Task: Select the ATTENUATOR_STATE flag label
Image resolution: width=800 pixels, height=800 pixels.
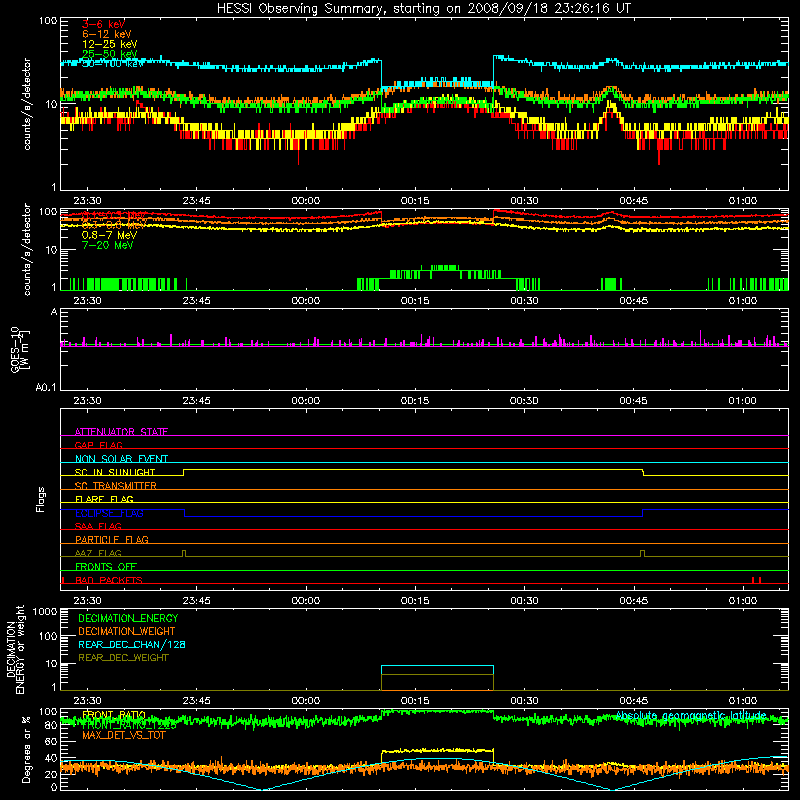Action: [121, 432]
